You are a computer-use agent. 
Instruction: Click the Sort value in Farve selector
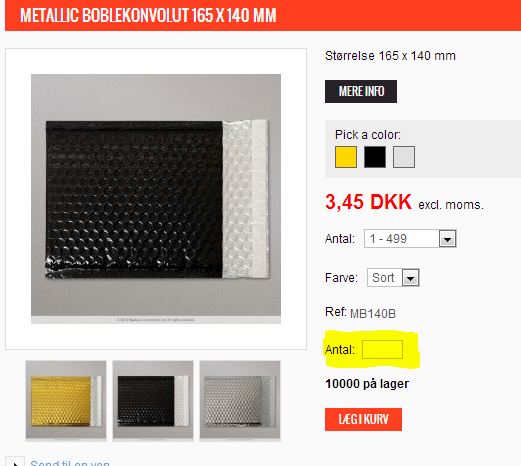[383, 278]
